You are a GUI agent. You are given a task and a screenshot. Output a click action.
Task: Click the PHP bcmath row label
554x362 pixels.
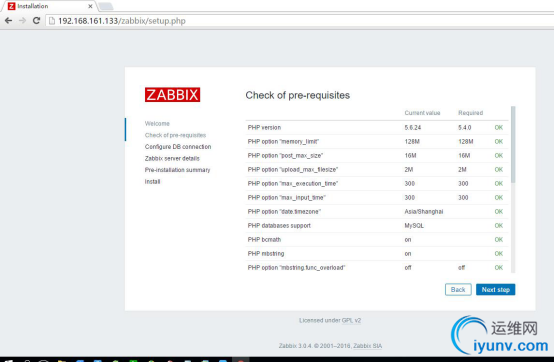(264, 239)
